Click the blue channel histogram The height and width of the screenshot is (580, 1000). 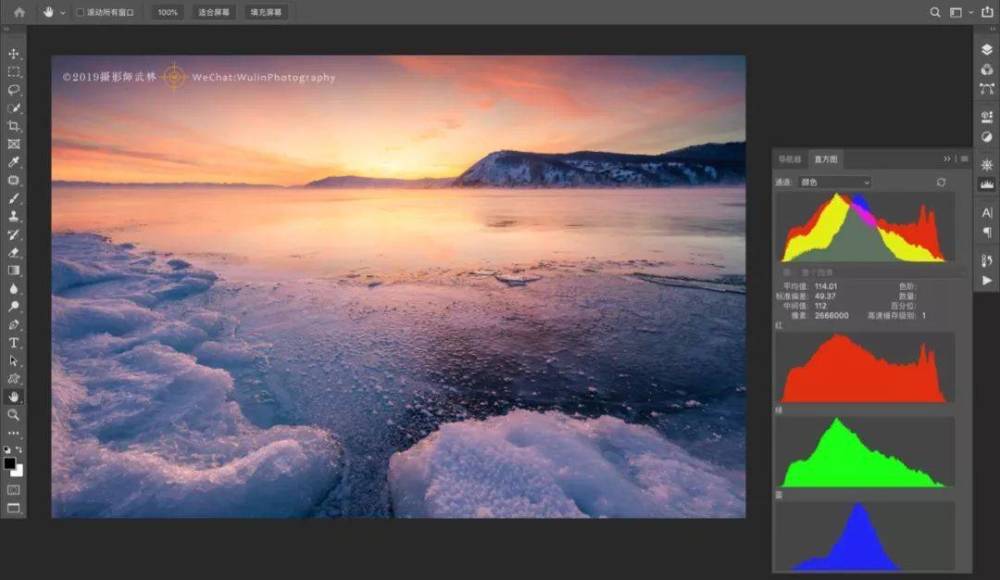pyautogui.click(x=864, y=536)
